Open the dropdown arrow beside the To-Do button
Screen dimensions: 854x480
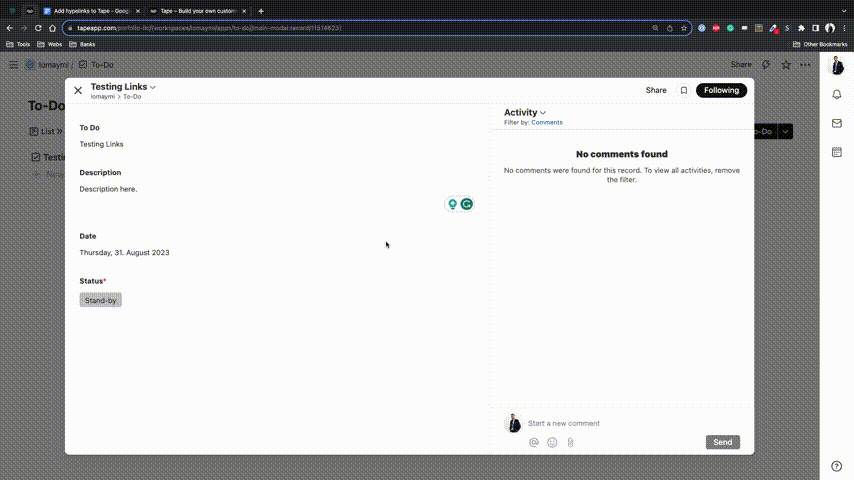[x=785, y=131]
